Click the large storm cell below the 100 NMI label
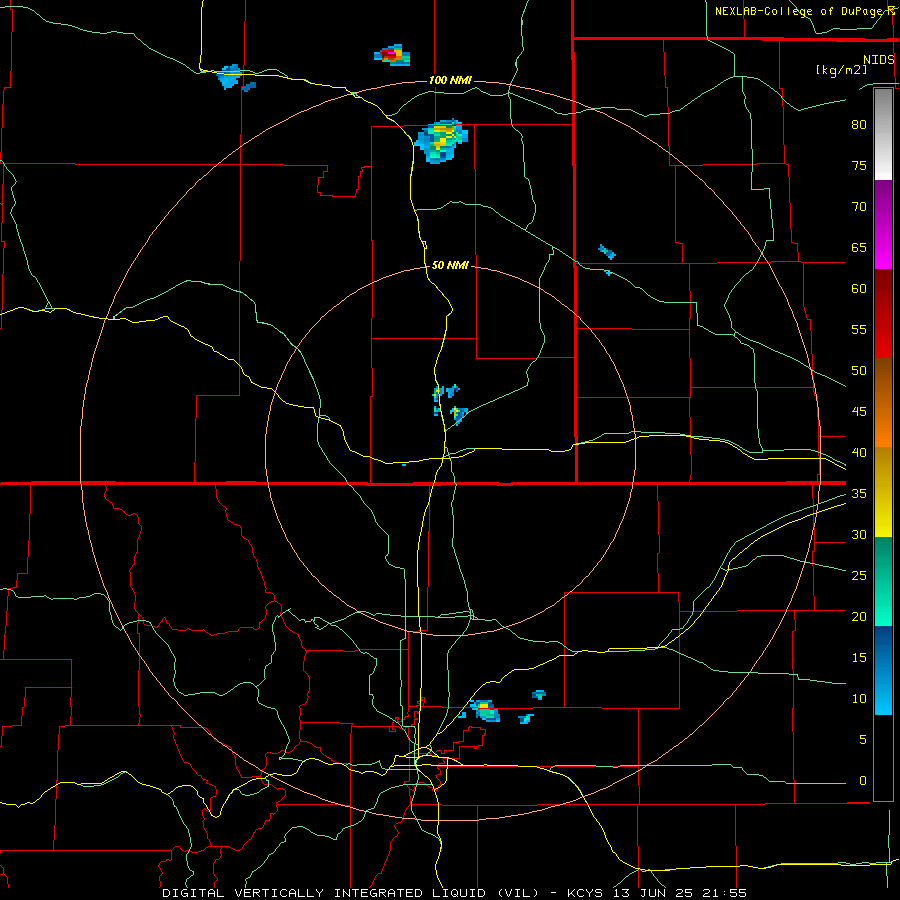This screenshot has height=900, width=900. pyautogui.click(x=441, y=141)
